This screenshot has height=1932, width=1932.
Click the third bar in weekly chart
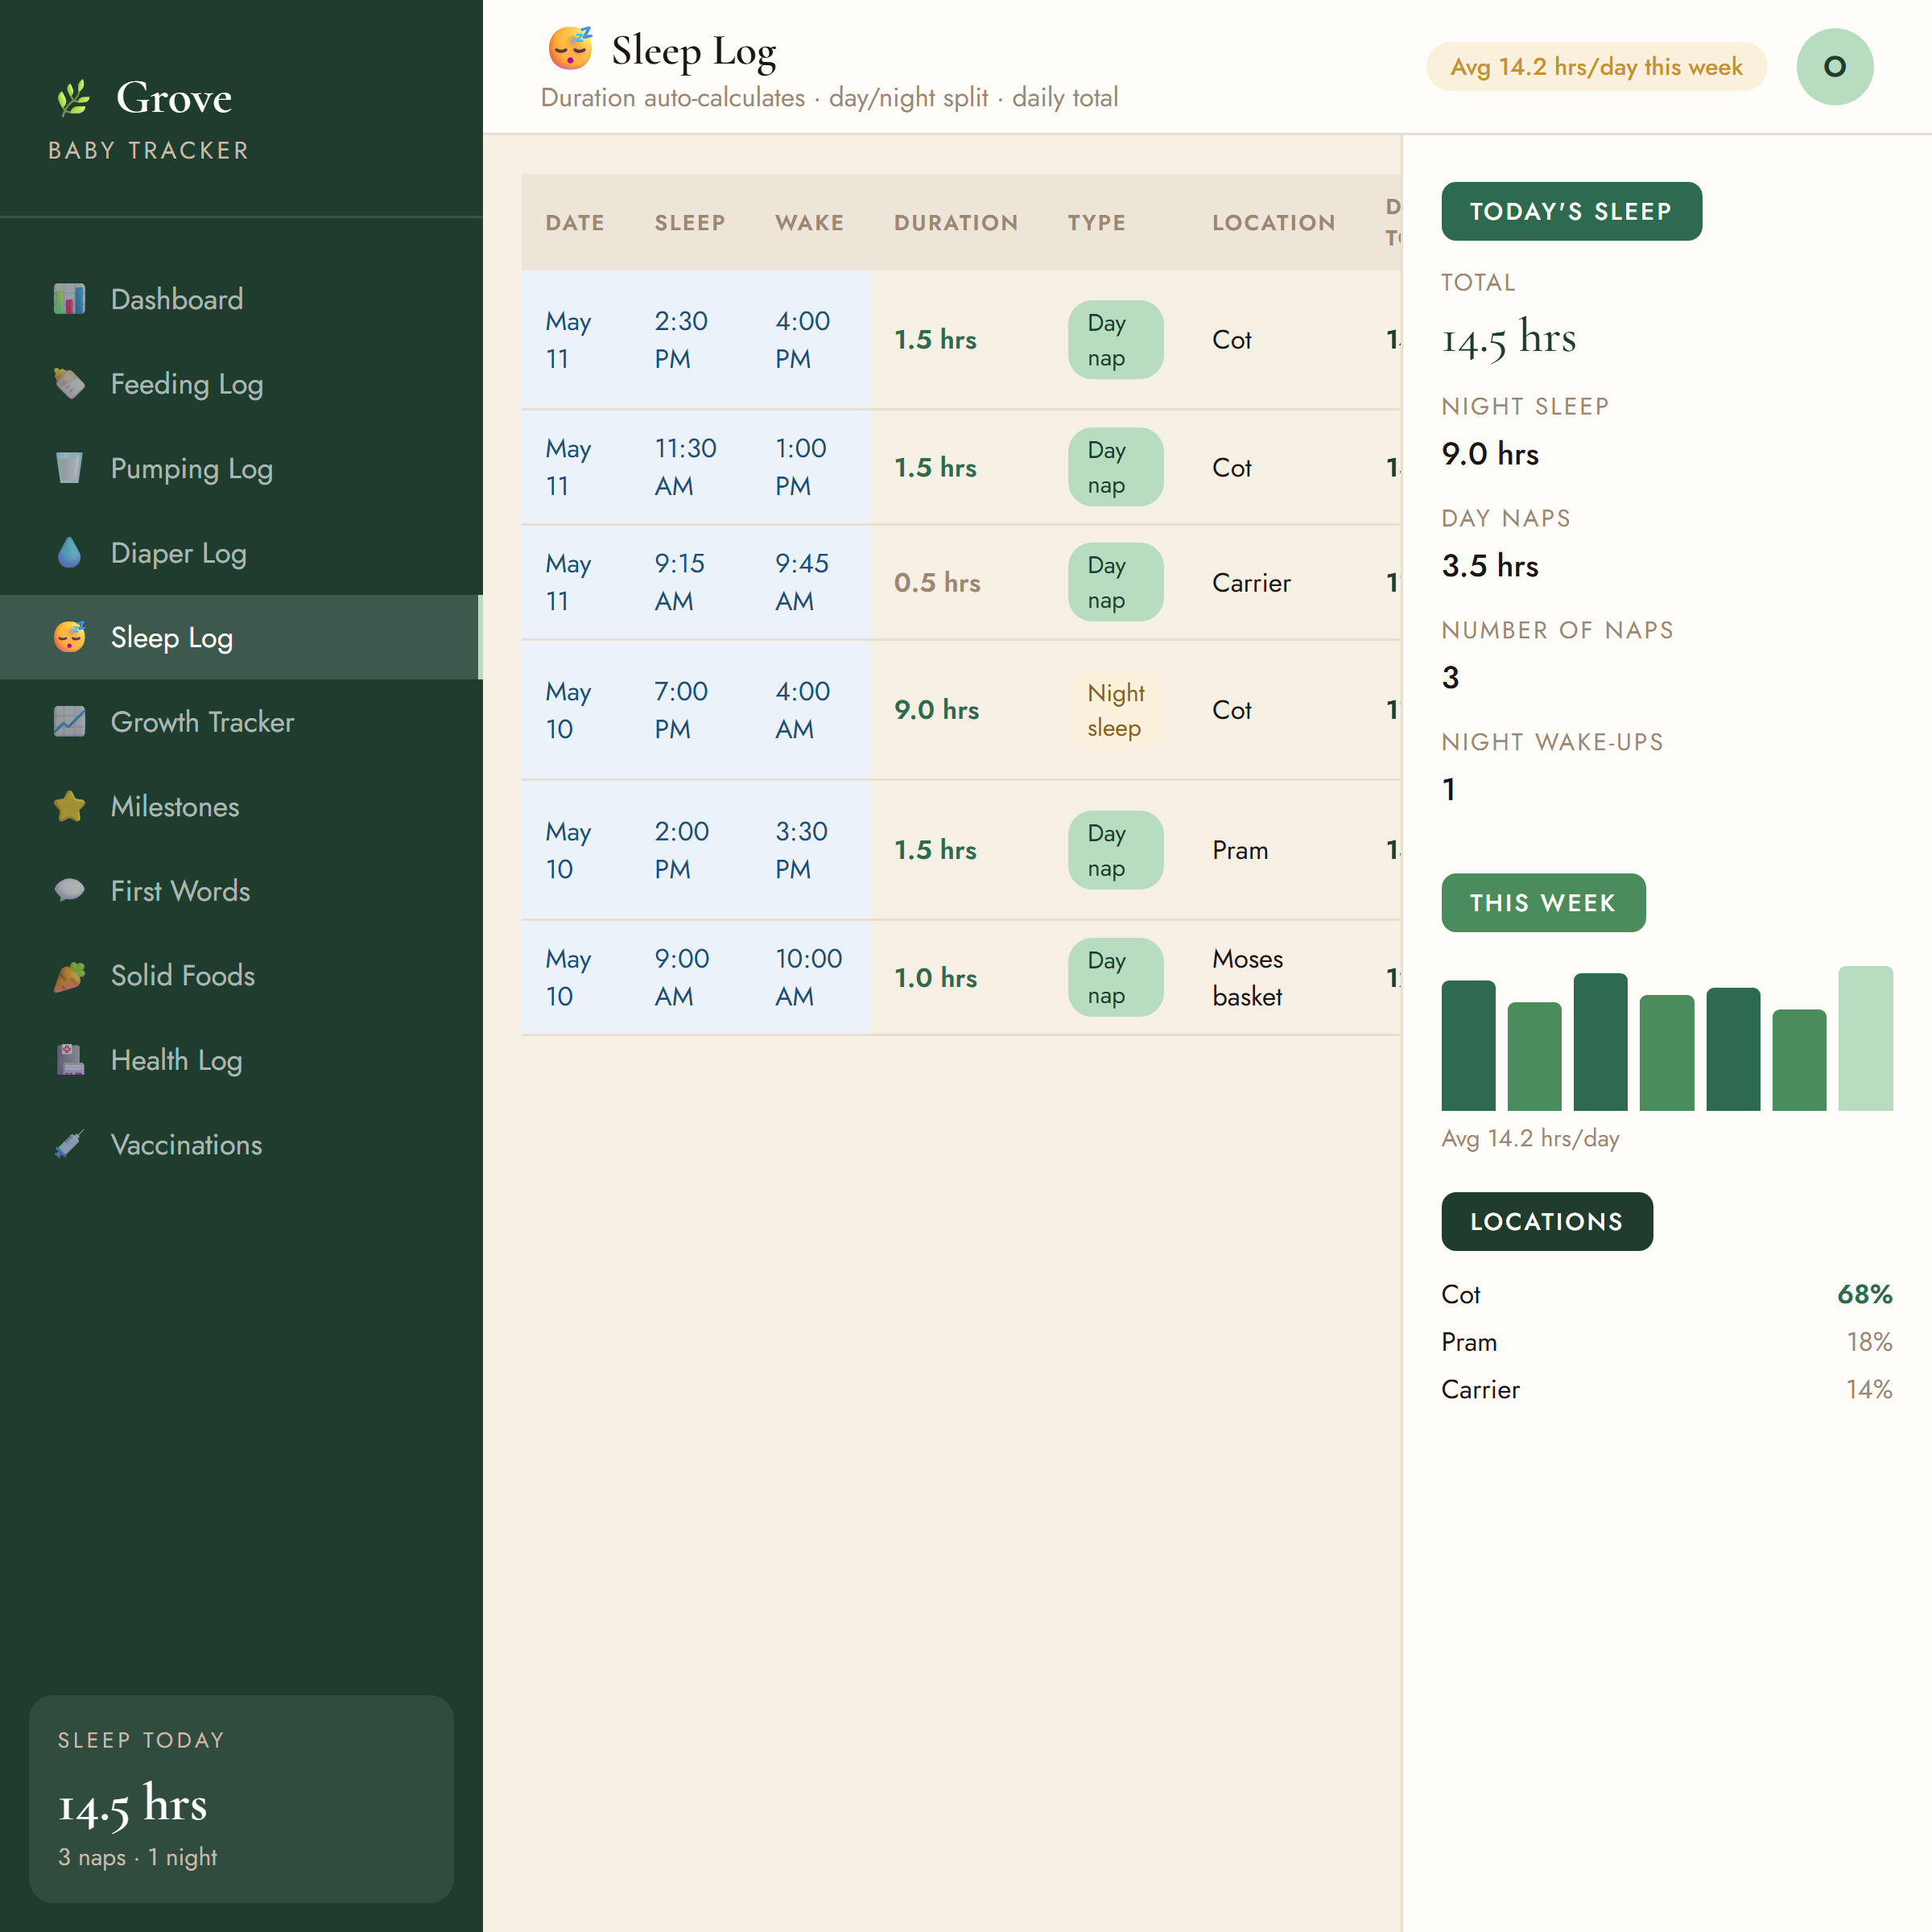point(1600,1042)
